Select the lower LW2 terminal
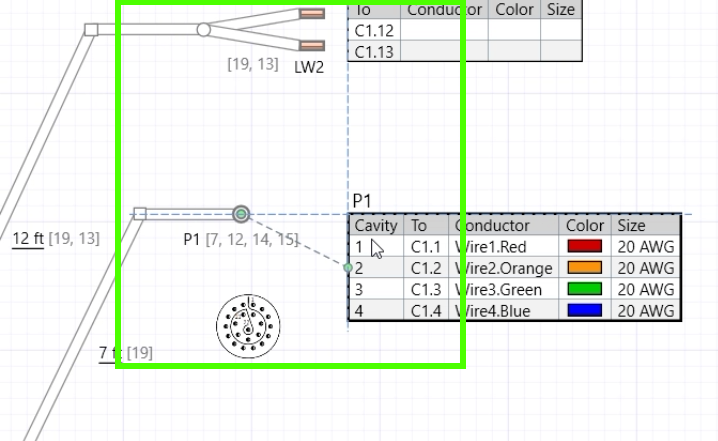The width and height of the screenshot is (718, 441). [312, 45]
